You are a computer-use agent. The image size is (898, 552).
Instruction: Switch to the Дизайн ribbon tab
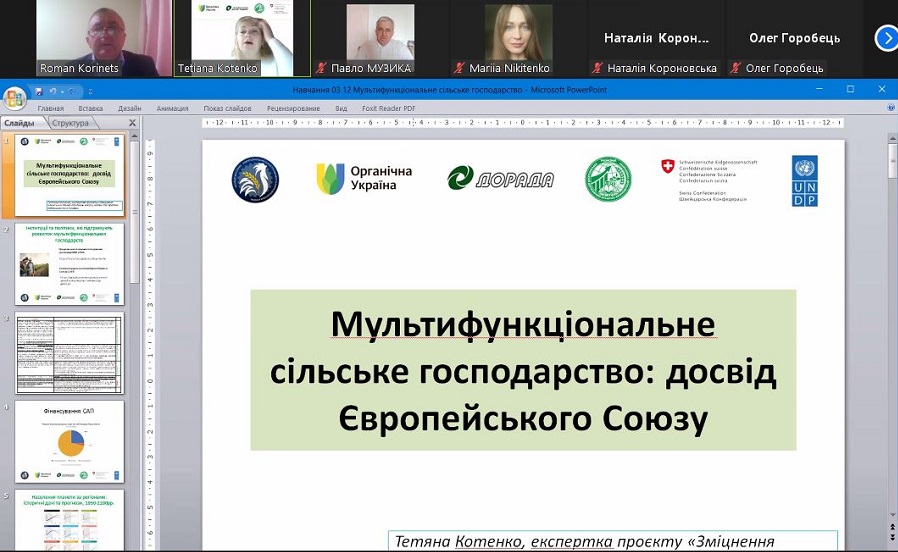click(x=129, y=108)
